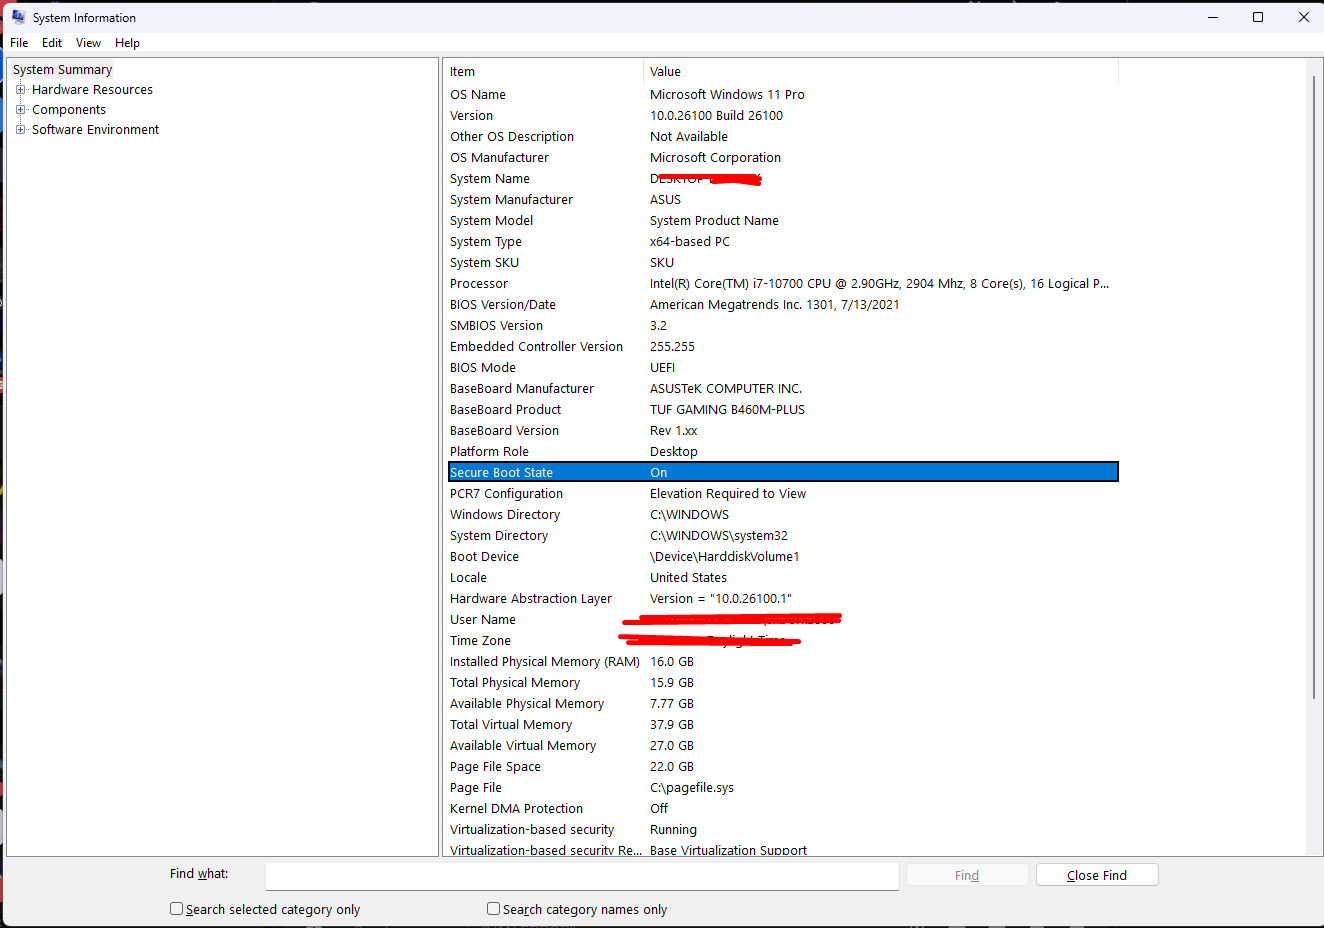
Task: Click the 'C:\pagefile.sys' value
Action: tap(692, 787)
